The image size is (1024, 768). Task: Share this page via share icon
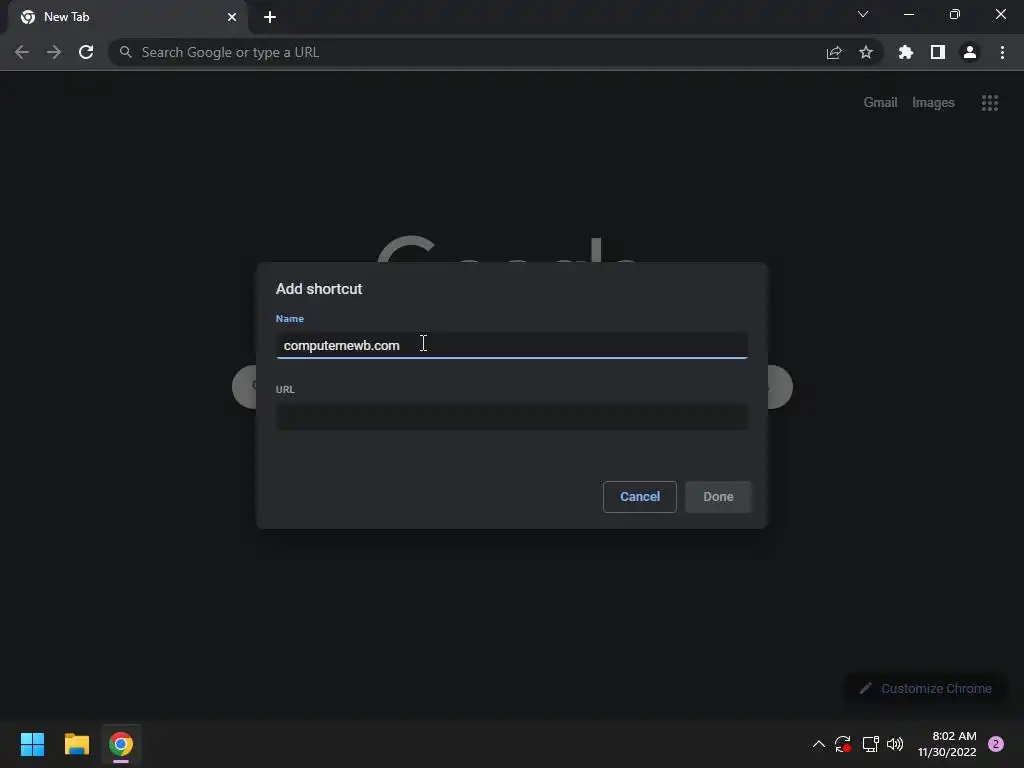834,52
